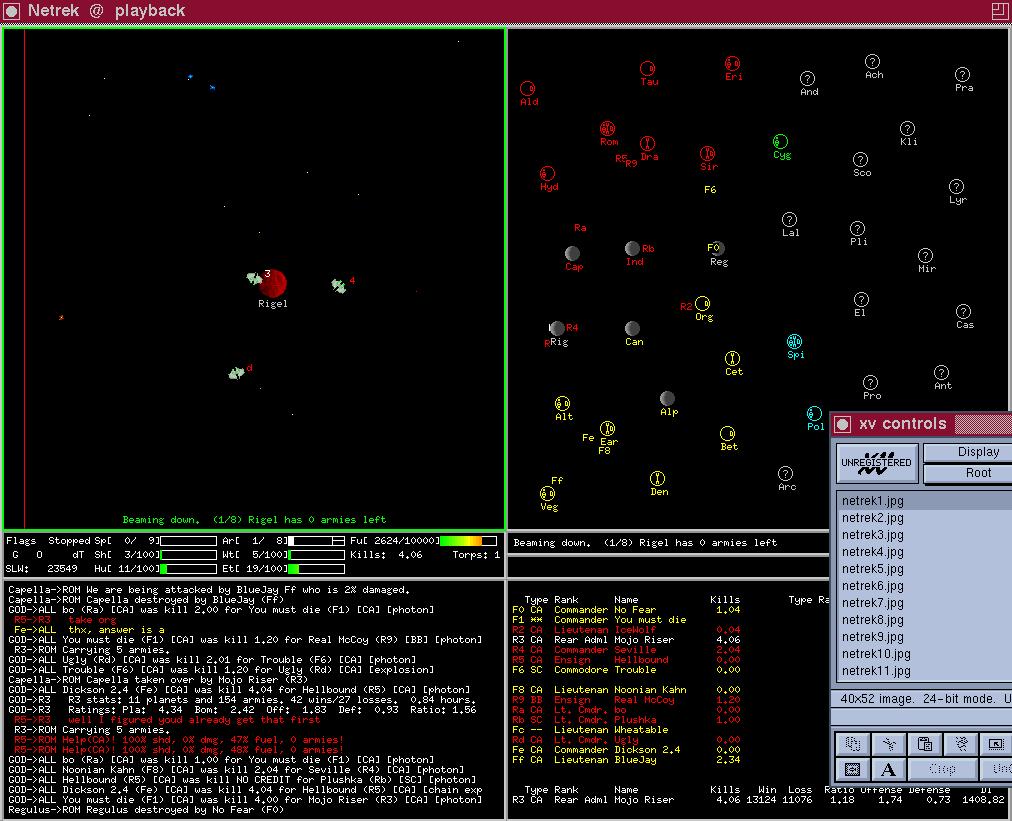Select netrek8.jpg in the xv file list

click(x=924, y=620)
